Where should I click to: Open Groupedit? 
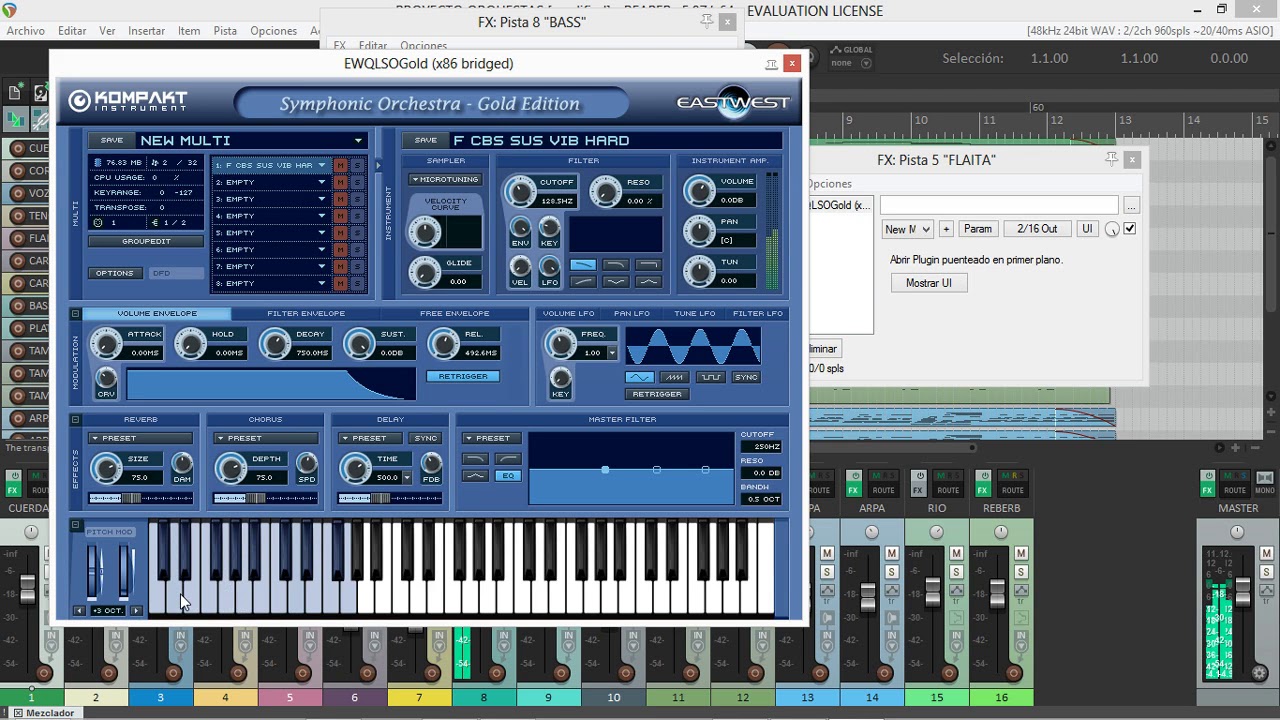pyautogui.click(x=146, y=241)
